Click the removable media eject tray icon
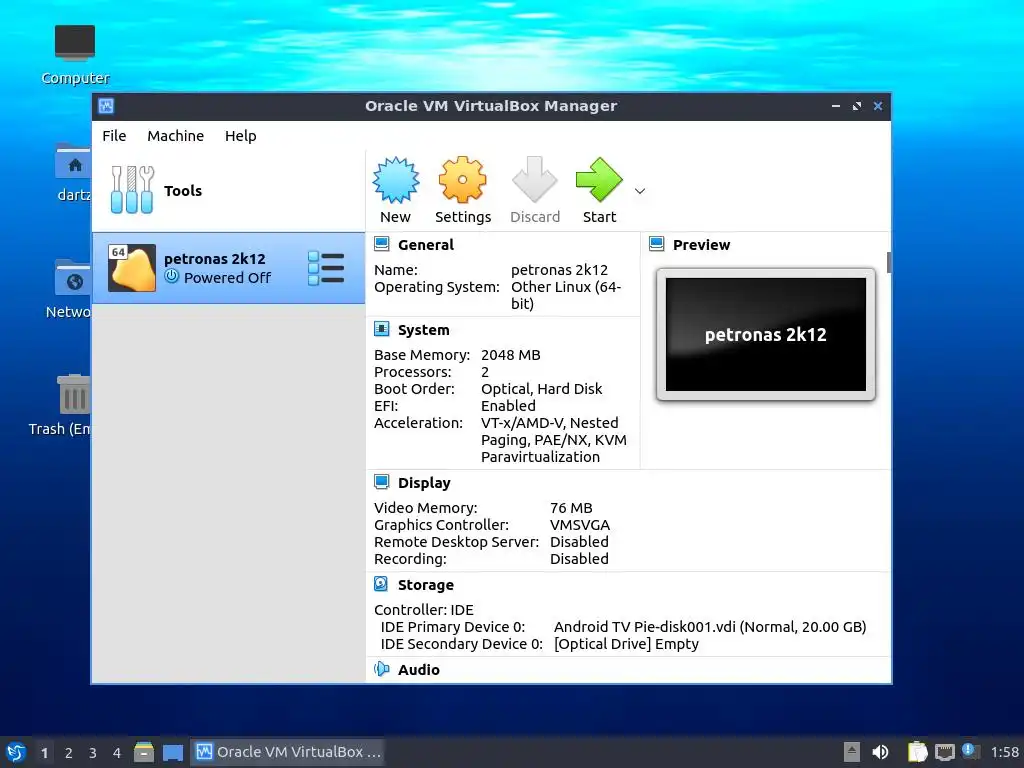Image resolution: width=1024 pixels, height=768 pixels. [851, 752]
